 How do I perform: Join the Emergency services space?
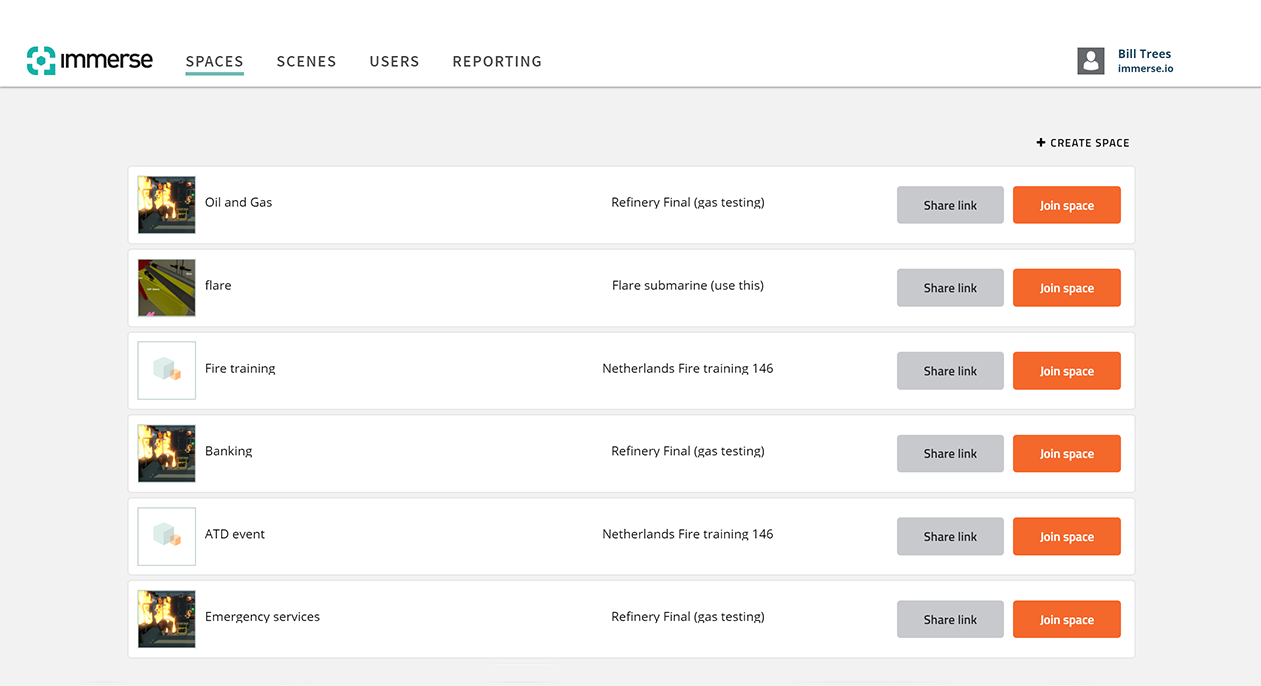tap(1067, 620)
